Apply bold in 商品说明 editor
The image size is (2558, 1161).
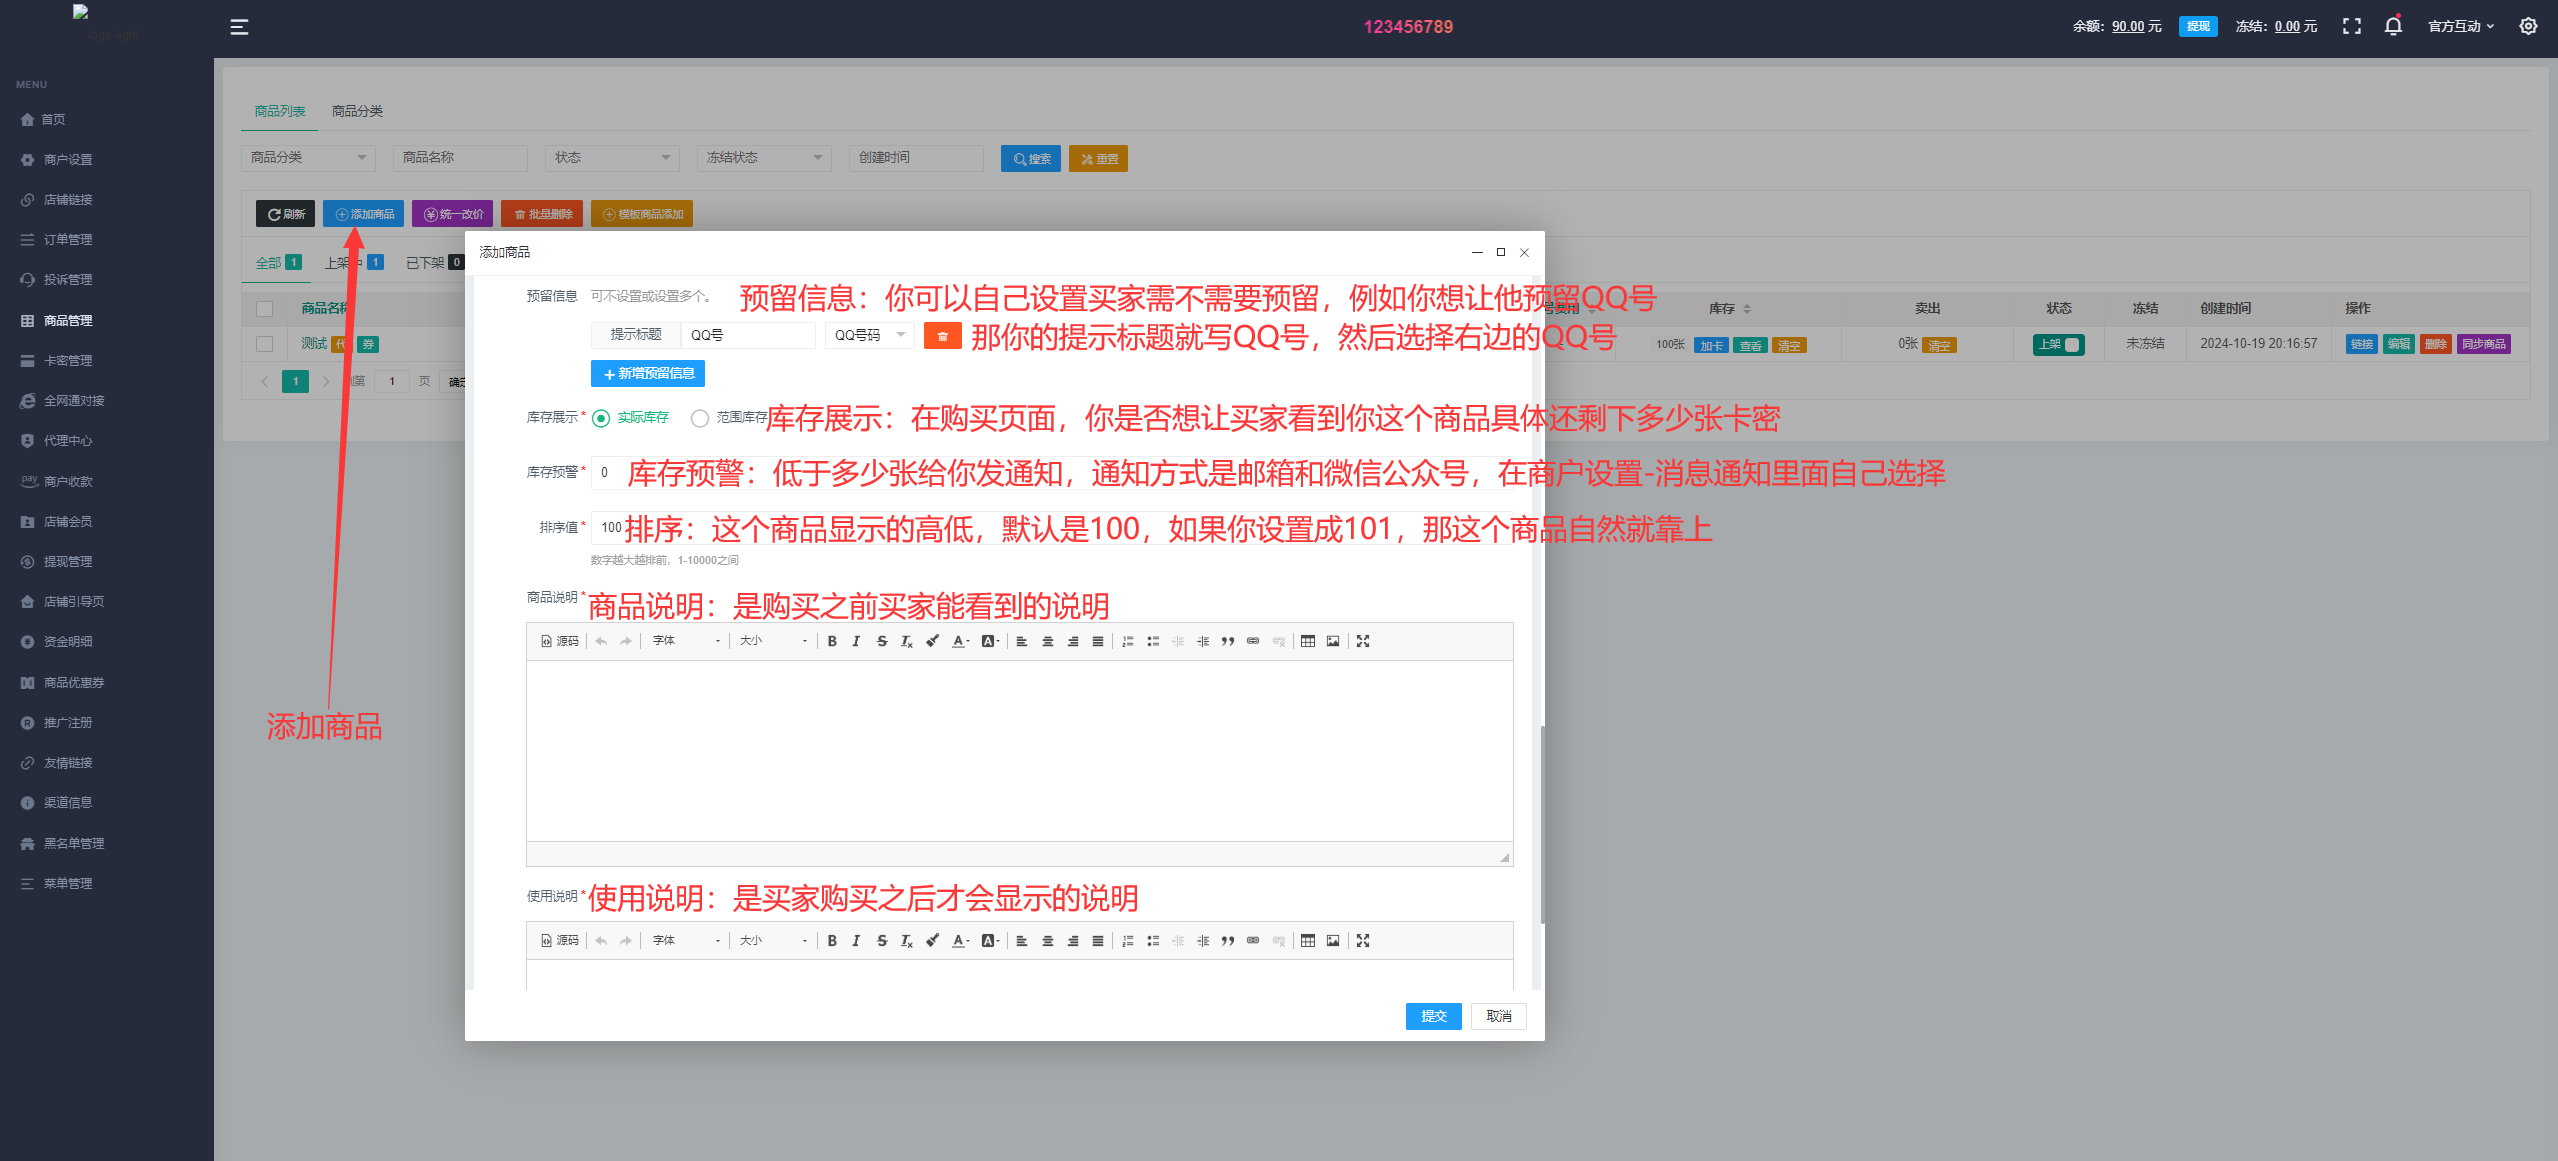click(x=832, y=641)
